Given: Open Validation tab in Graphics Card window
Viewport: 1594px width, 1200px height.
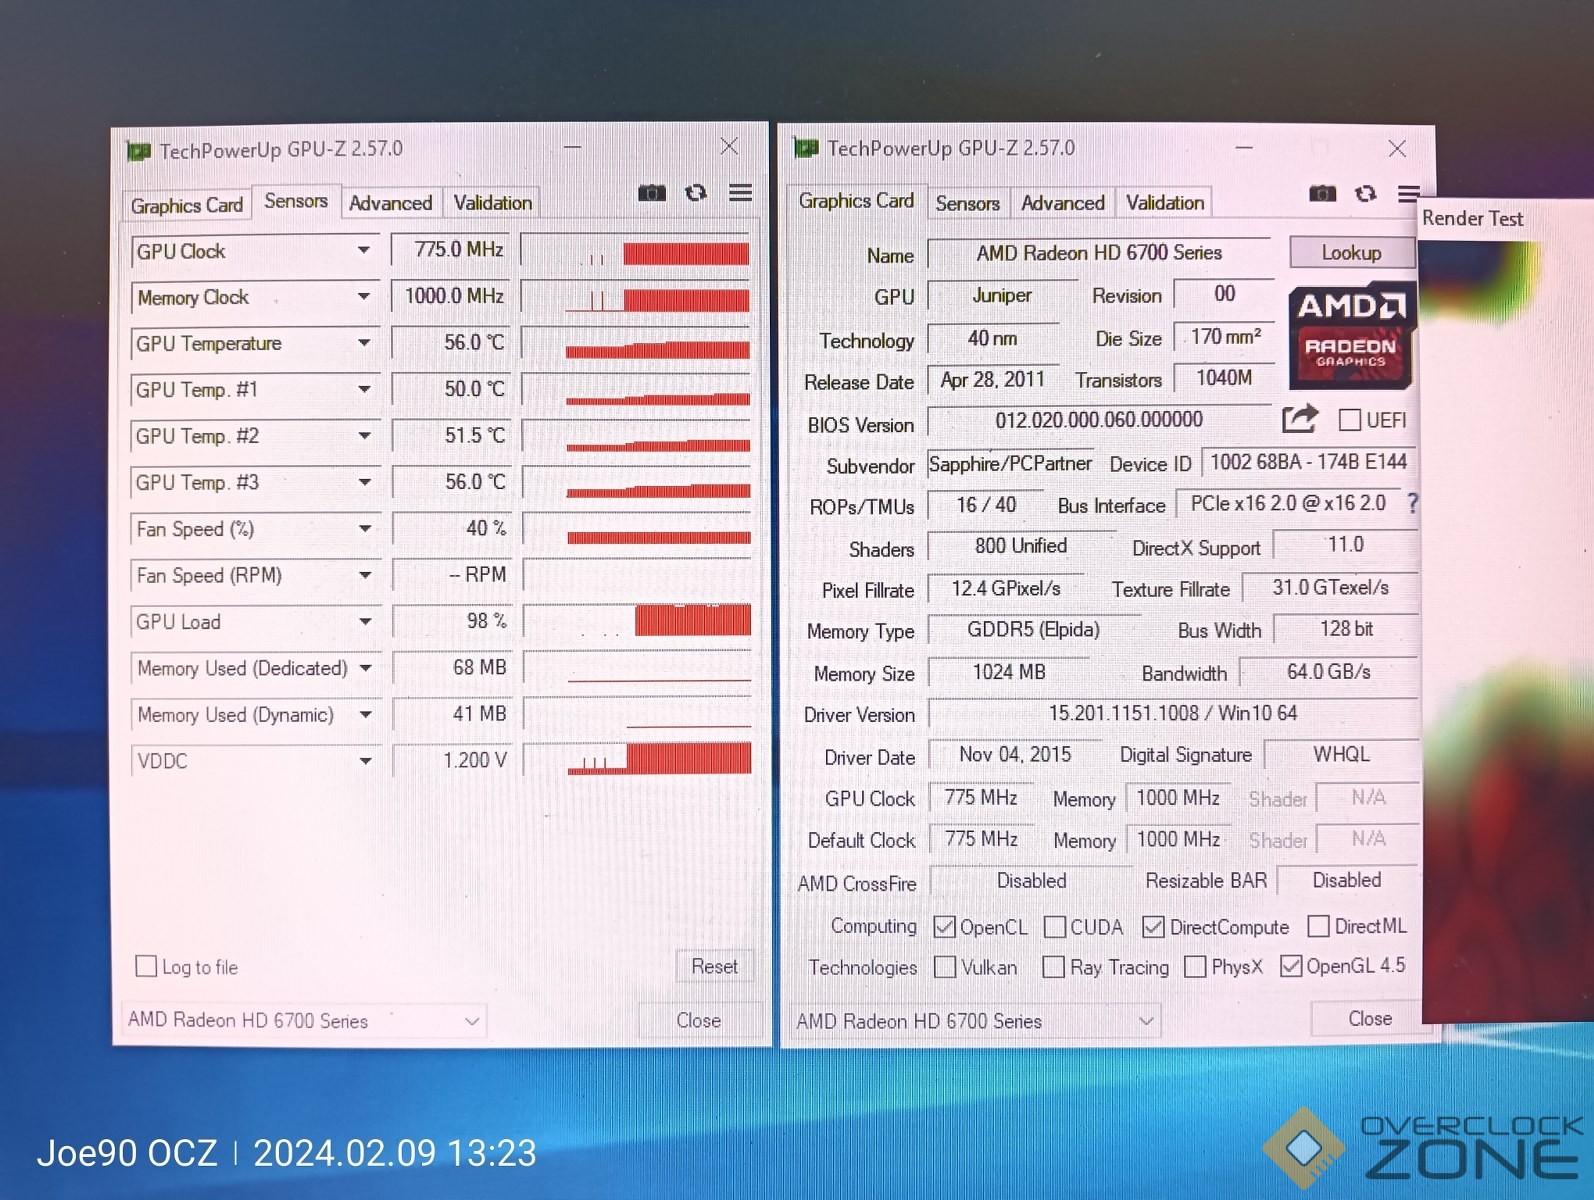Looking at the screenshot, I should click(x=1165, y=203).
